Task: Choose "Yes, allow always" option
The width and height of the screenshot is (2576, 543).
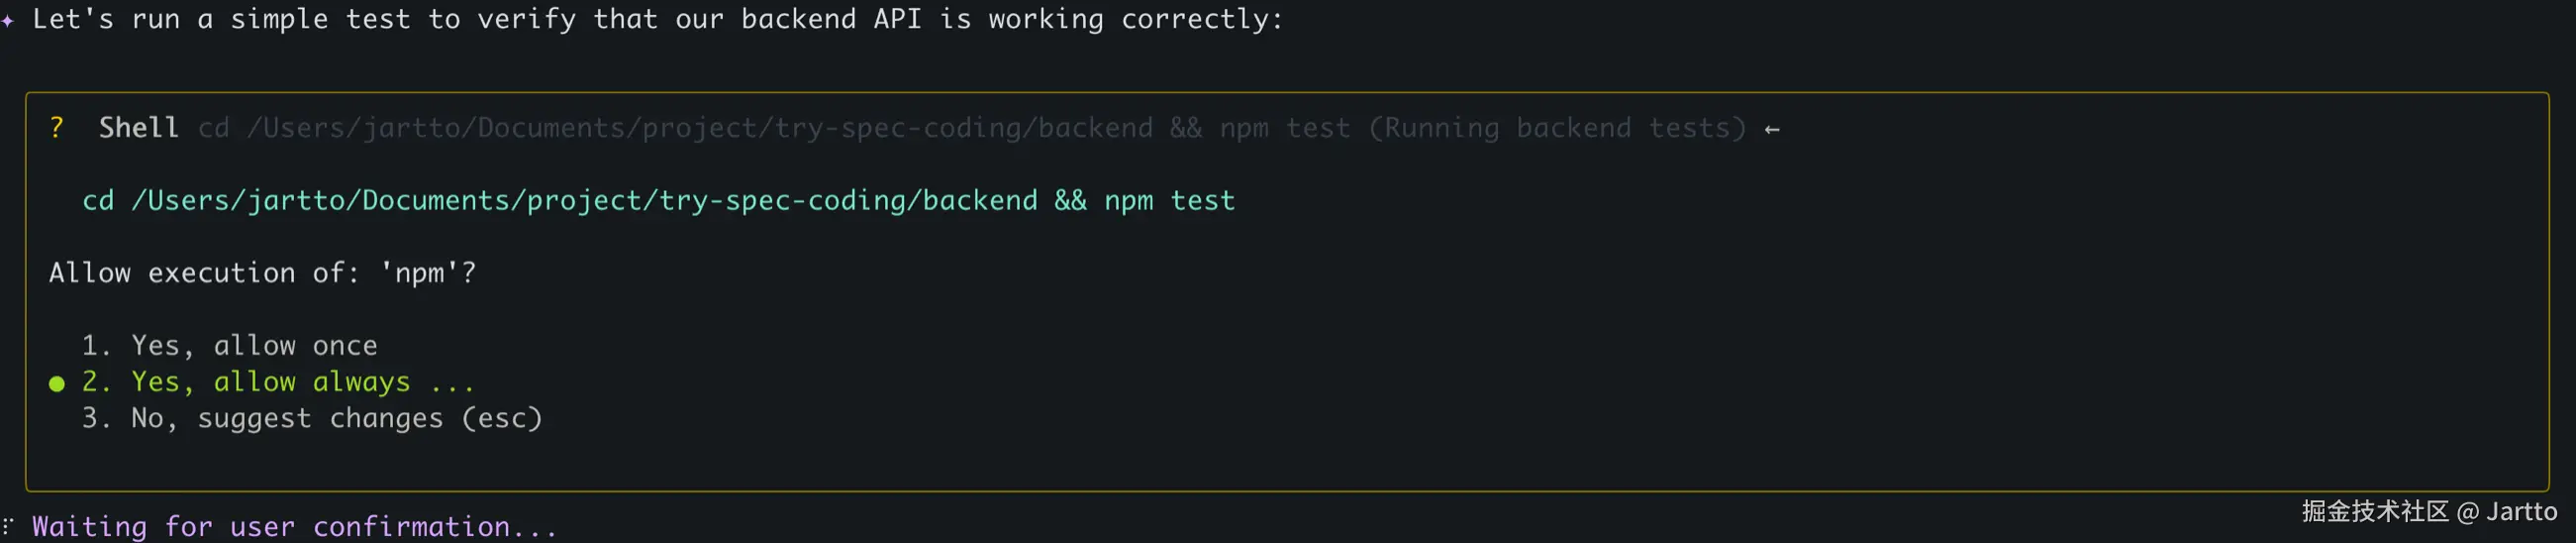Action: coord(270,382)
